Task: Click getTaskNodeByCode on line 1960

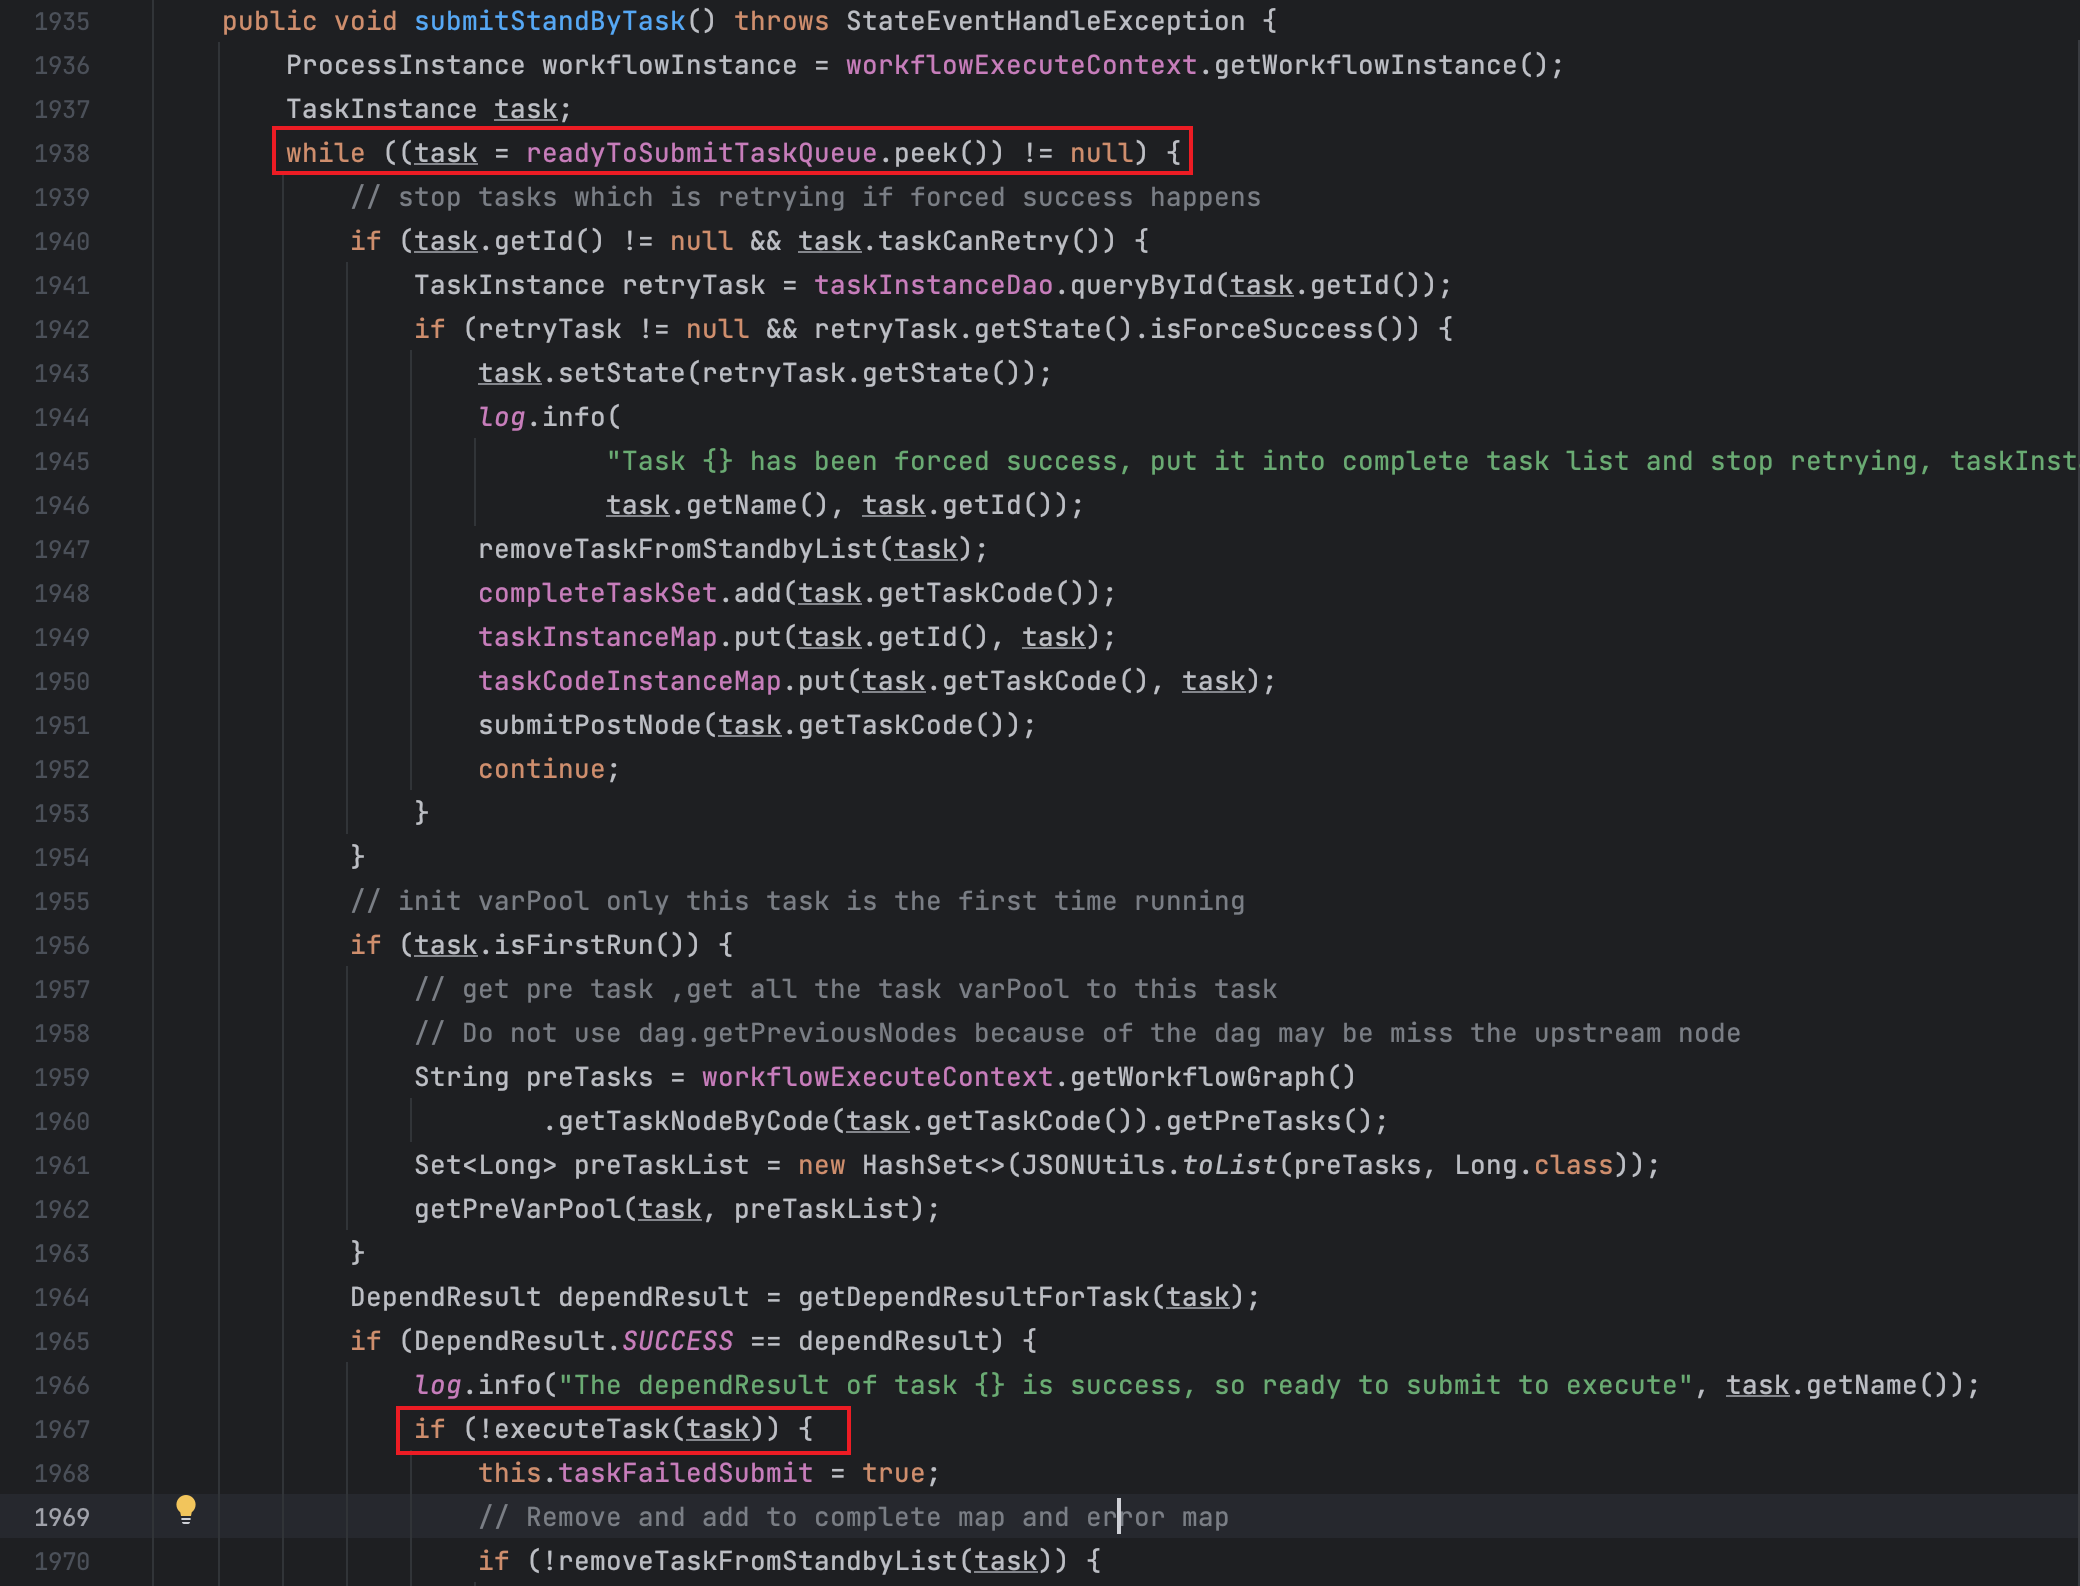Action: pos(694,1121)
